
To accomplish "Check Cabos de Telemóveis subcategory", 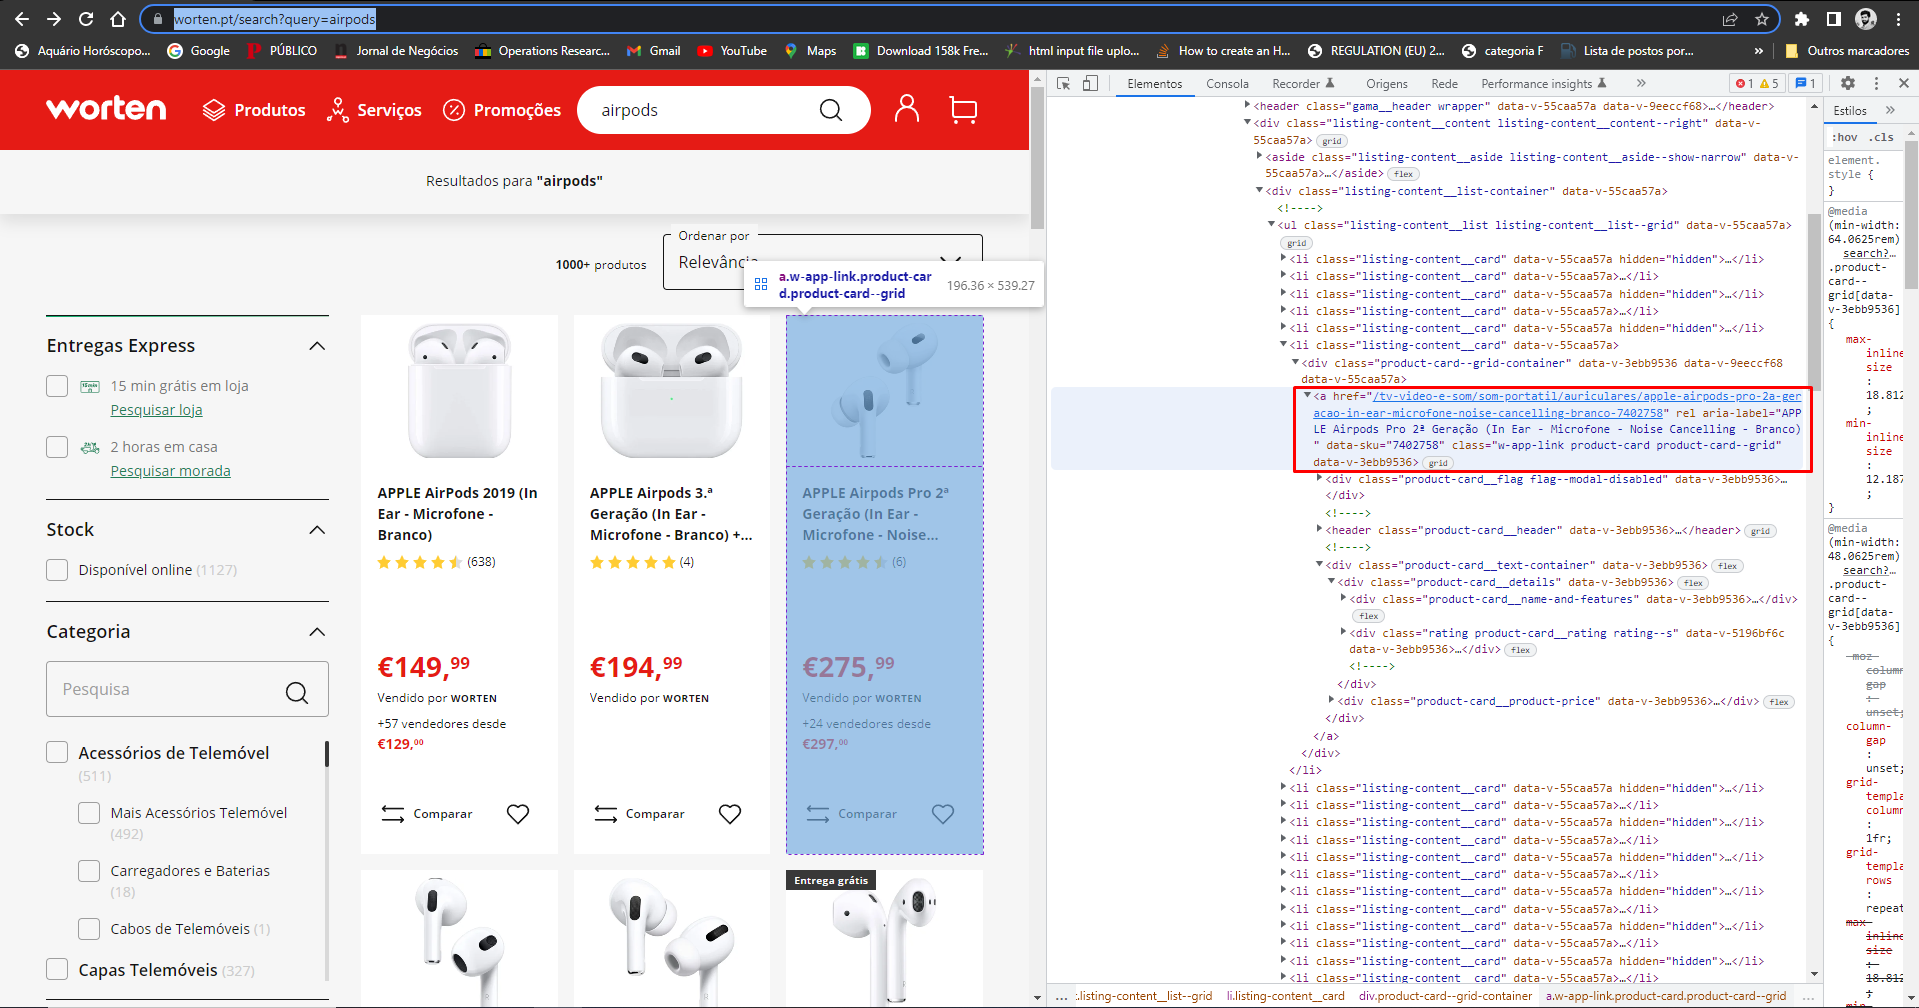I will point(89,929).
